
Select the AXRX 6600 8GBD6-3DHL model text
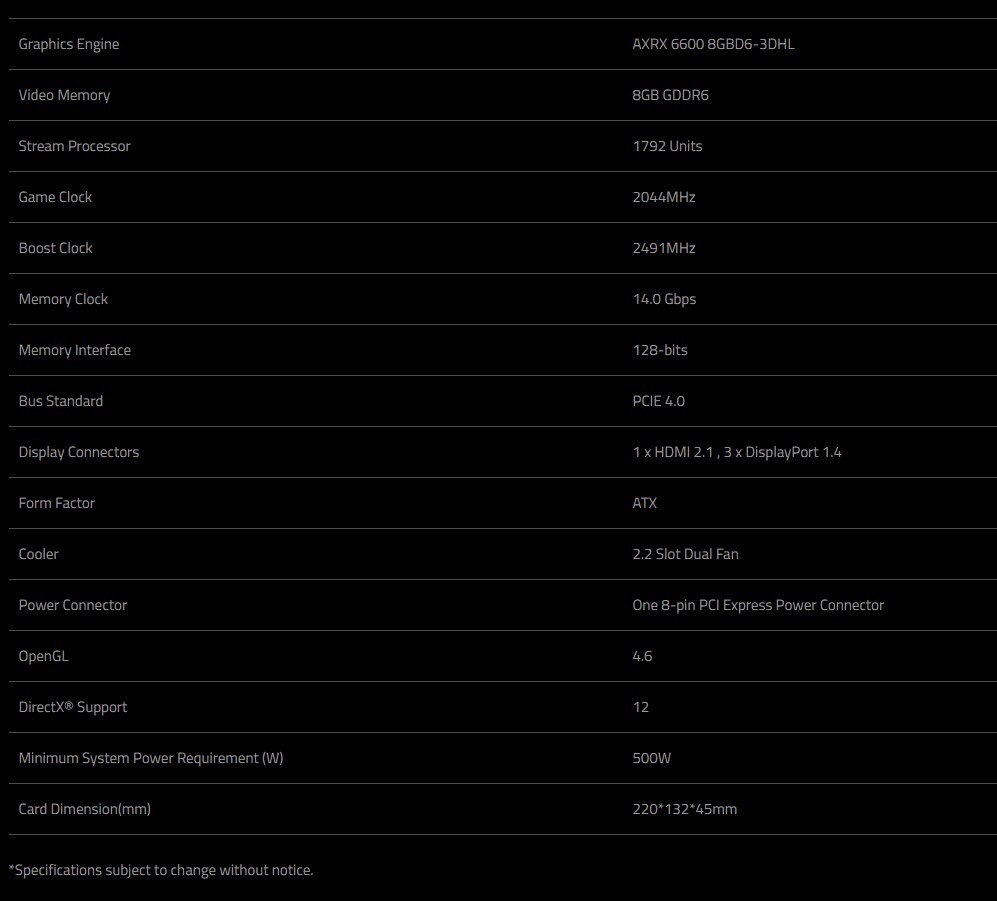tap(713, 44)
